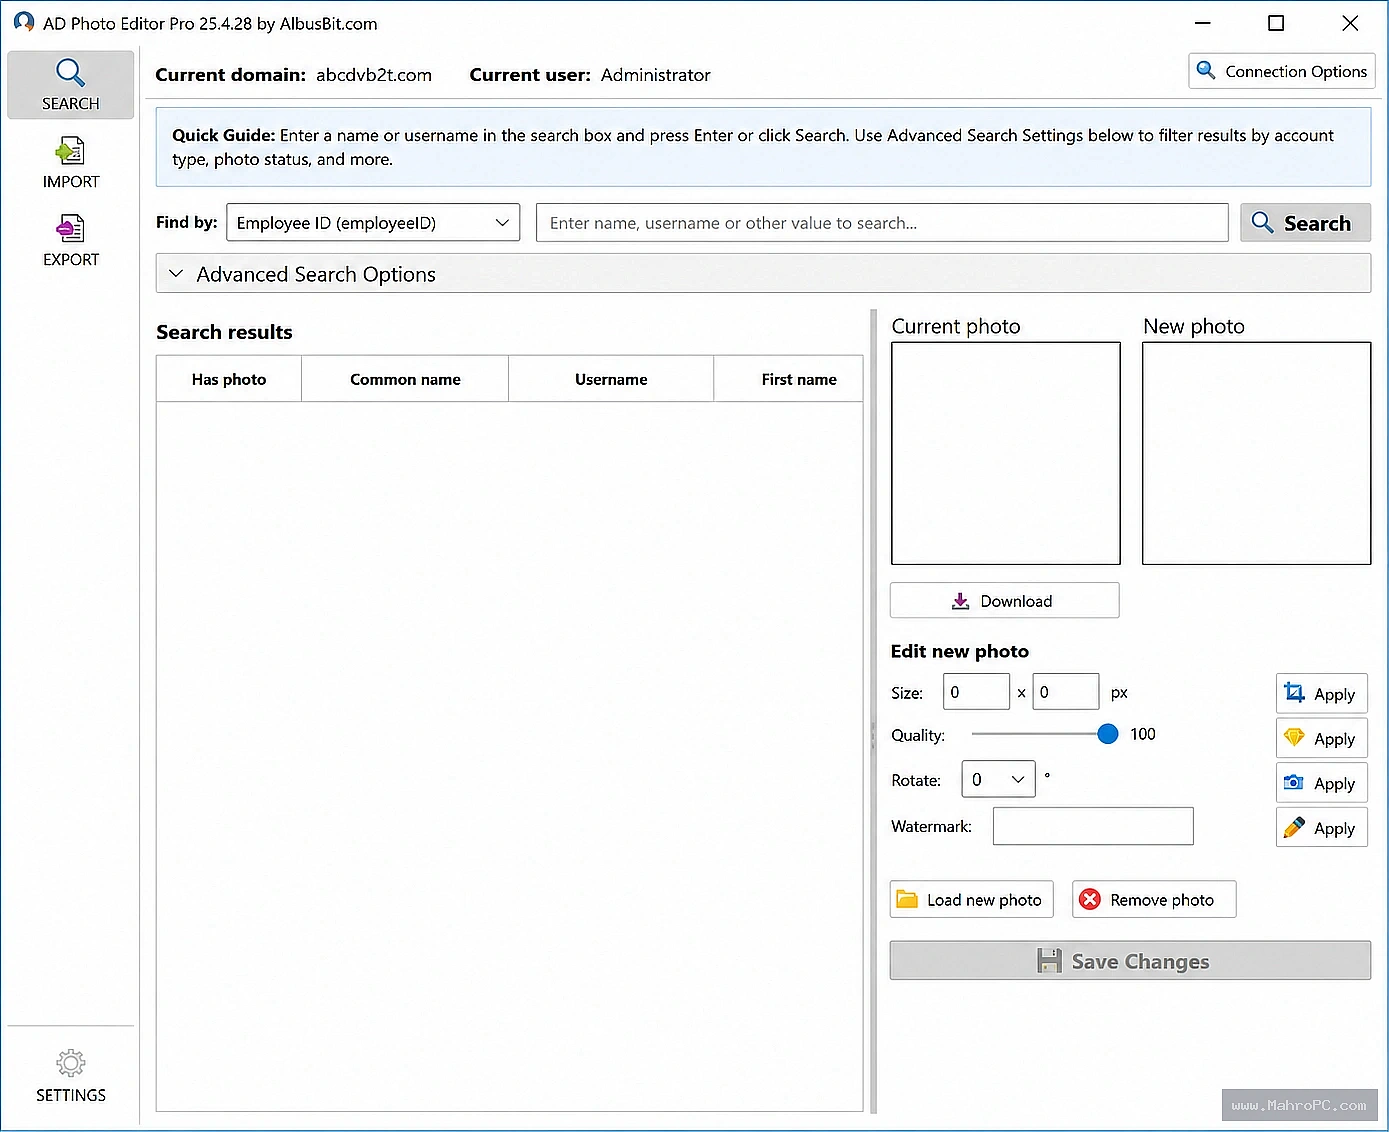Click the Current photo preview box
1389x1132 pixels.
1005,453
